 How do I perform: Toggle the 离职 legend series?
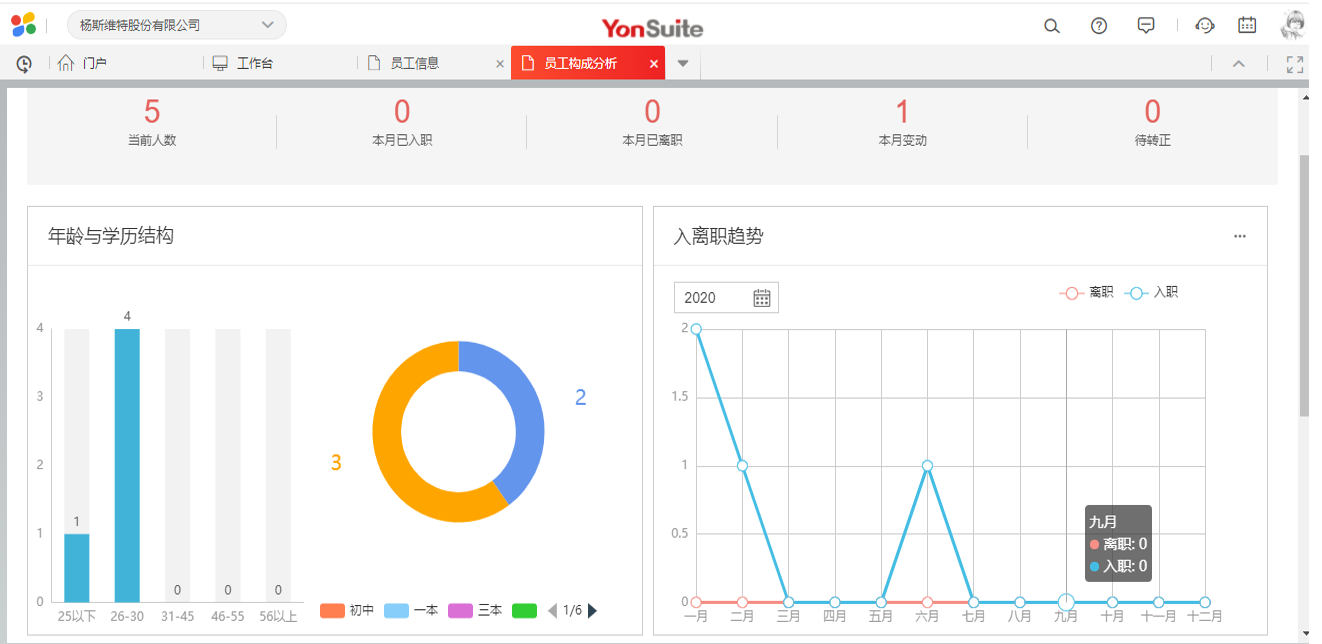[x=1086, y=293]
